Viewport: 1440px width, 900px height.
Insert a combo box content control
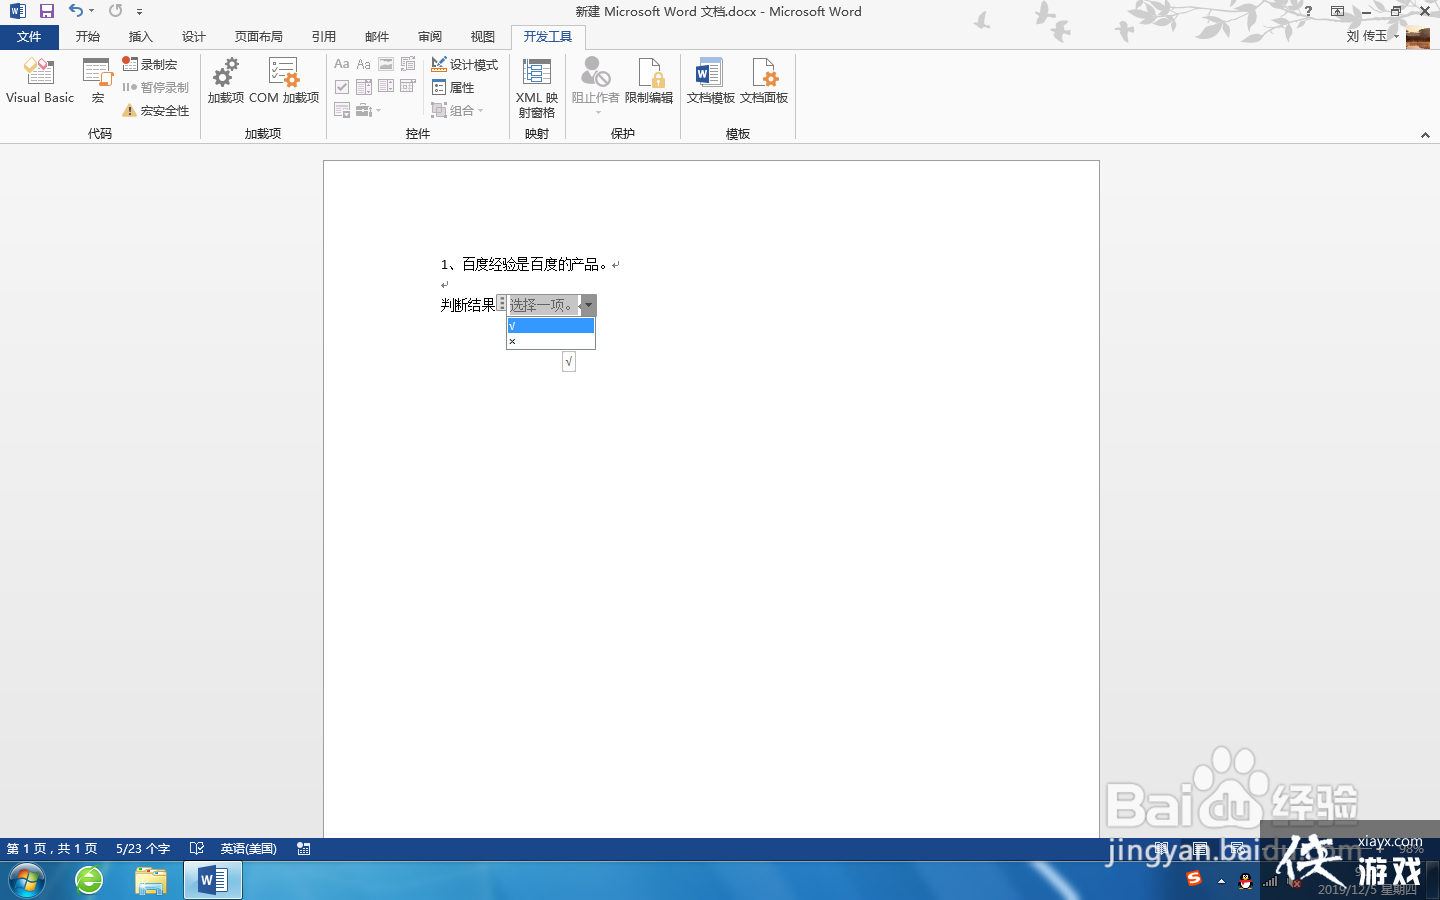[364, 87]
